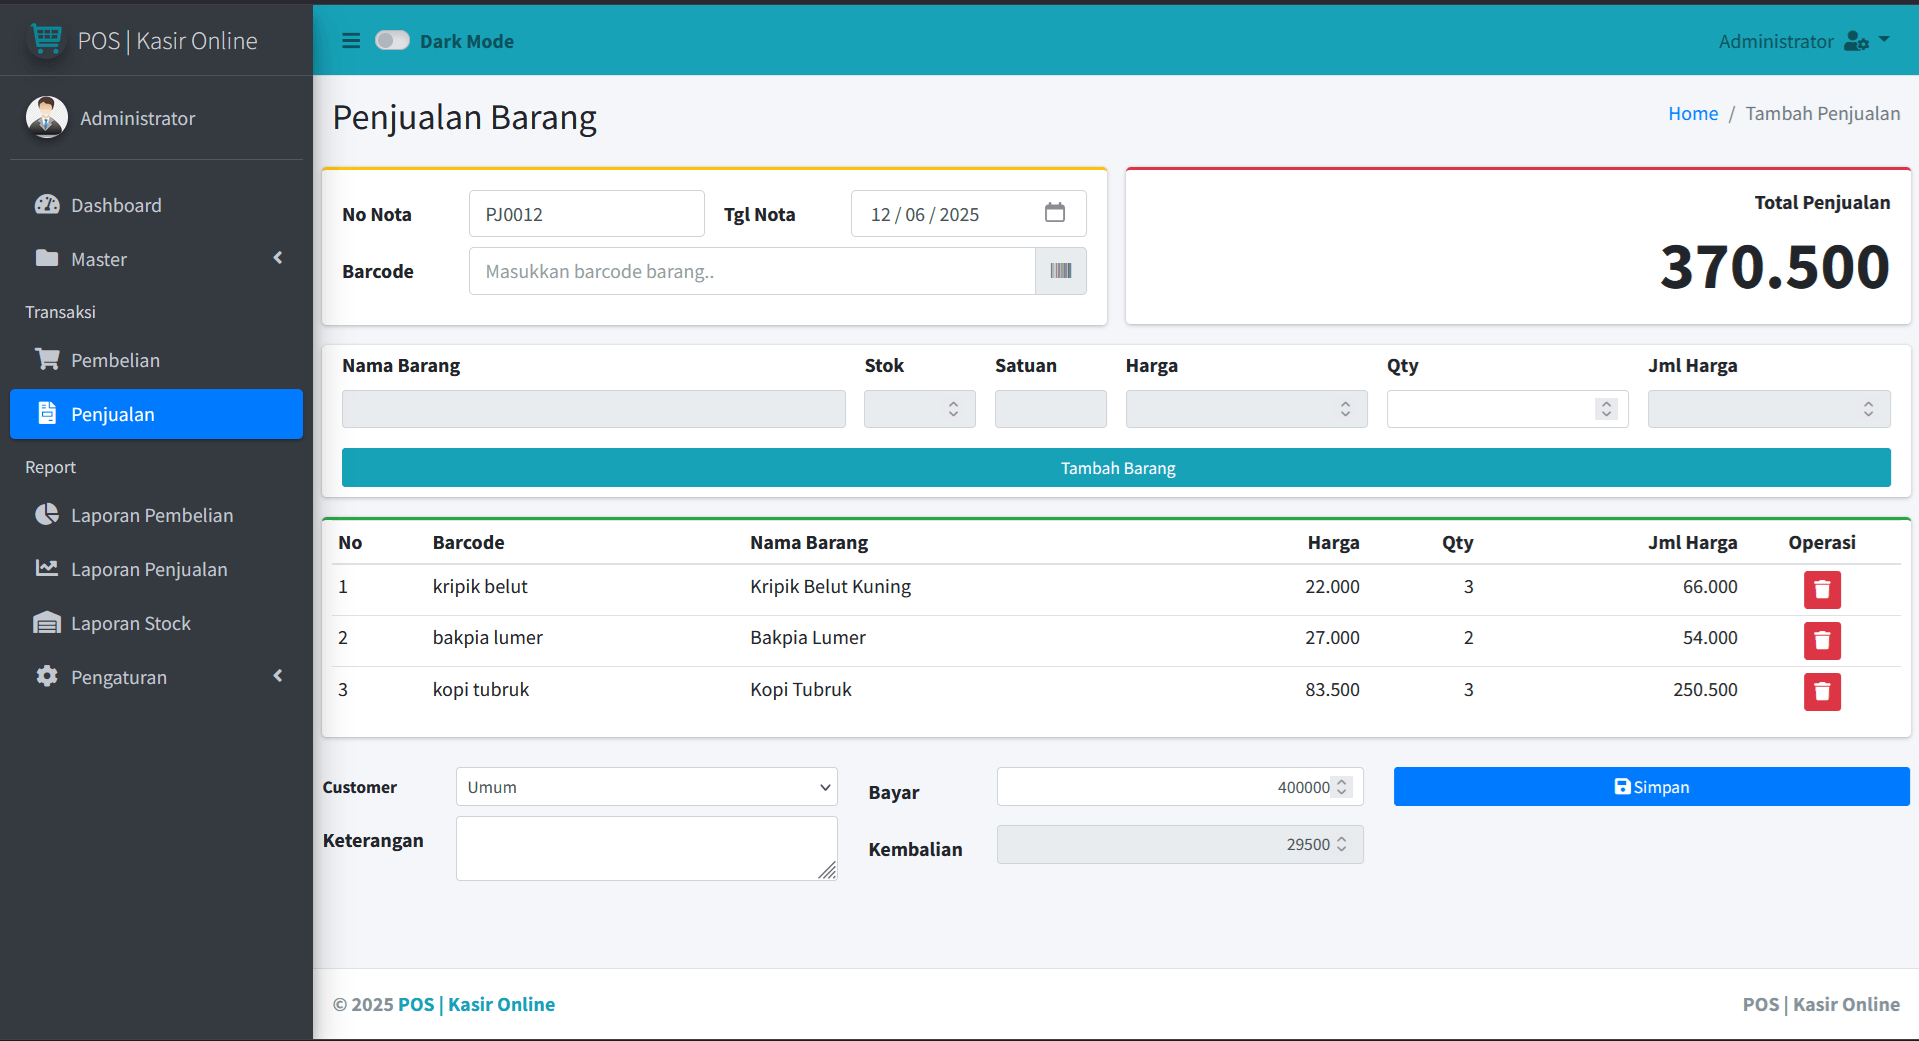This screenshot has width=1919, height=1041.
Task: Click the Laporan Penjualan line chart icon
Action: tap(47, 568)
